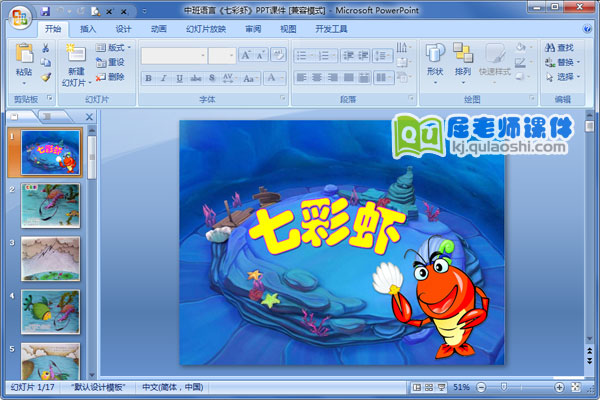Open Quick Styles gallery
This screenshot has width=600, height=400.
(x=495, y=63)
